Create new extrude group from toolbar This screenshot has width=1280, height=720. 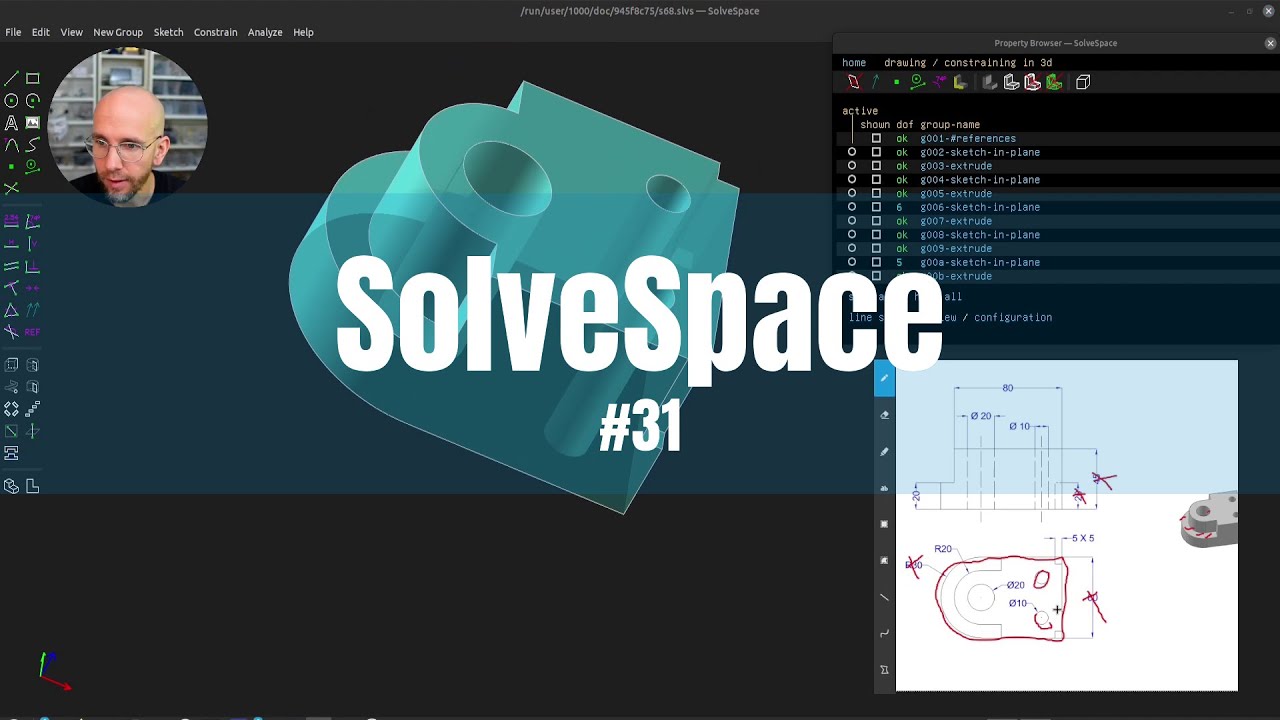[11, 365]
